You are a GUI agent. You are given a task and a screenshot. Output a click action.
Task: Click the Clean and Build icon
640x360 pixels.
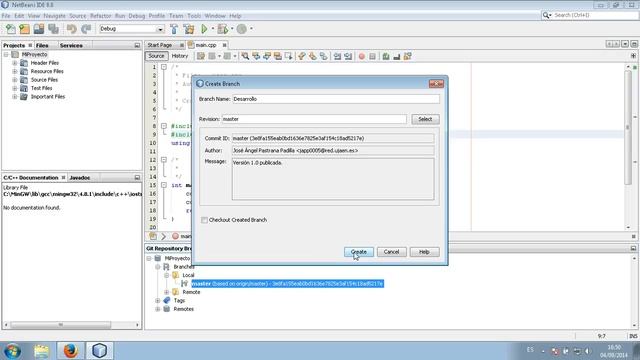pyautogui.click(x=189, y=29)
